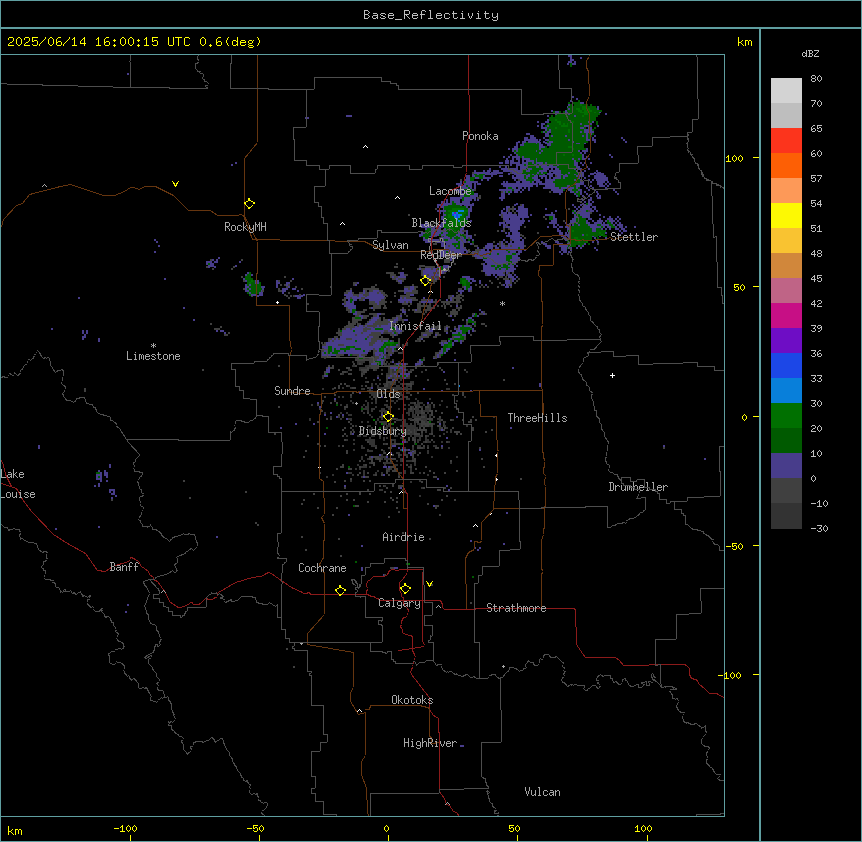This screenshot has height=842, width=862.
Task: Click the Sylvan label
Action: click(x=390, y=245)
